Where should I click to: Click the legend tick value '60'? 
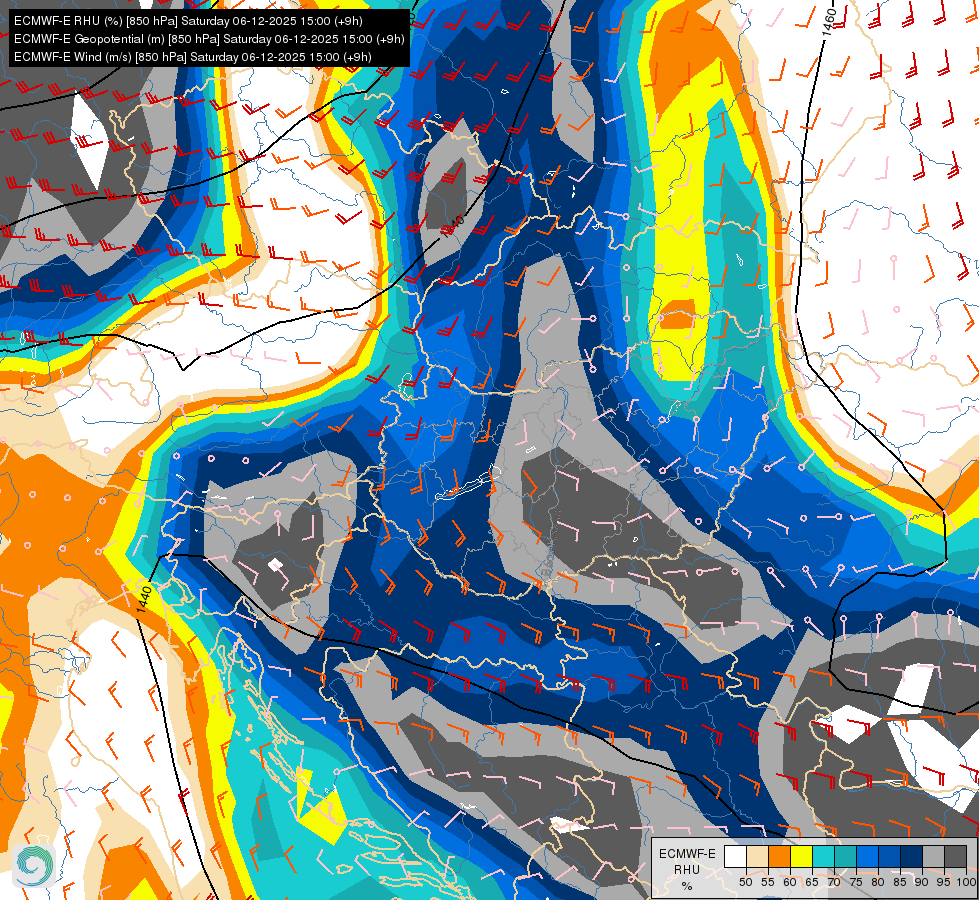[x=790, y=882]
